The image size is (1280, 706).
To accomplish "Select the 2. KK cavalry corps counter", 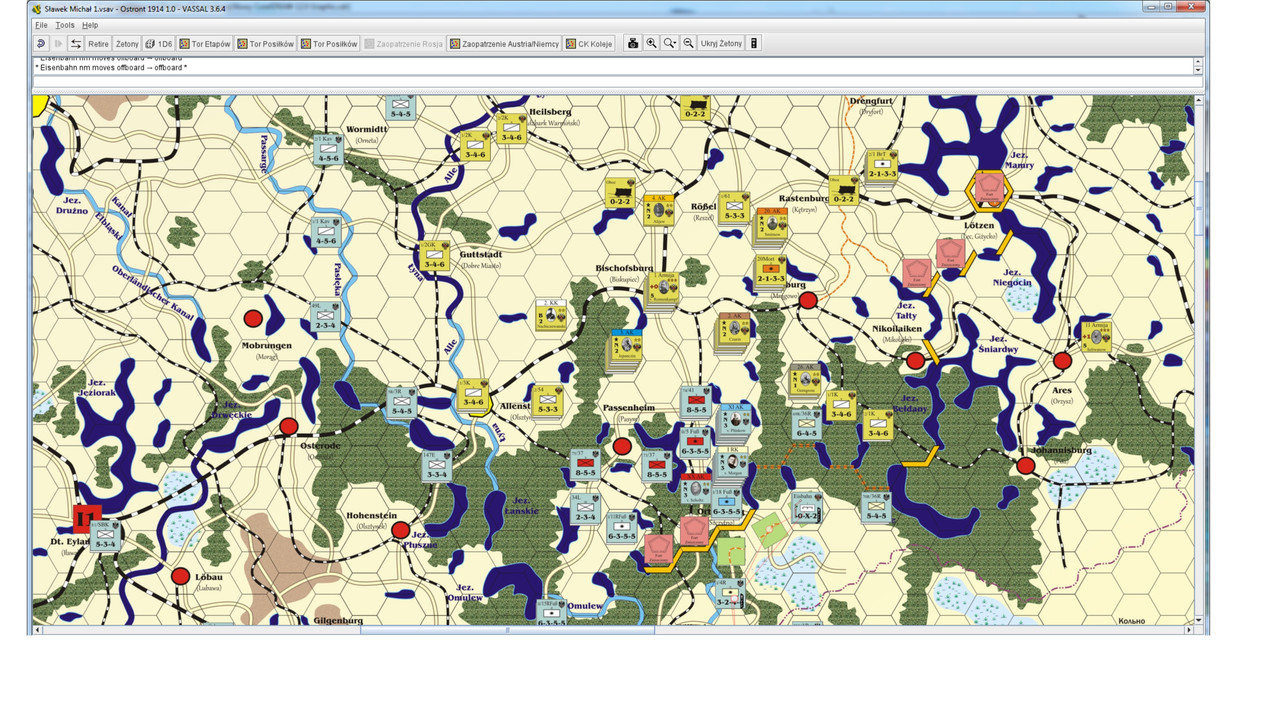I will click(x=551, y=315).
